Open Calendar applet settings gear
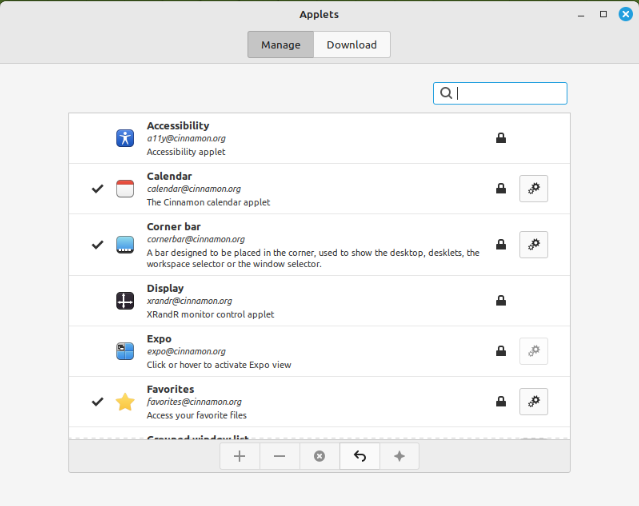This screenshot has width=639, height=506. [533, 189]
